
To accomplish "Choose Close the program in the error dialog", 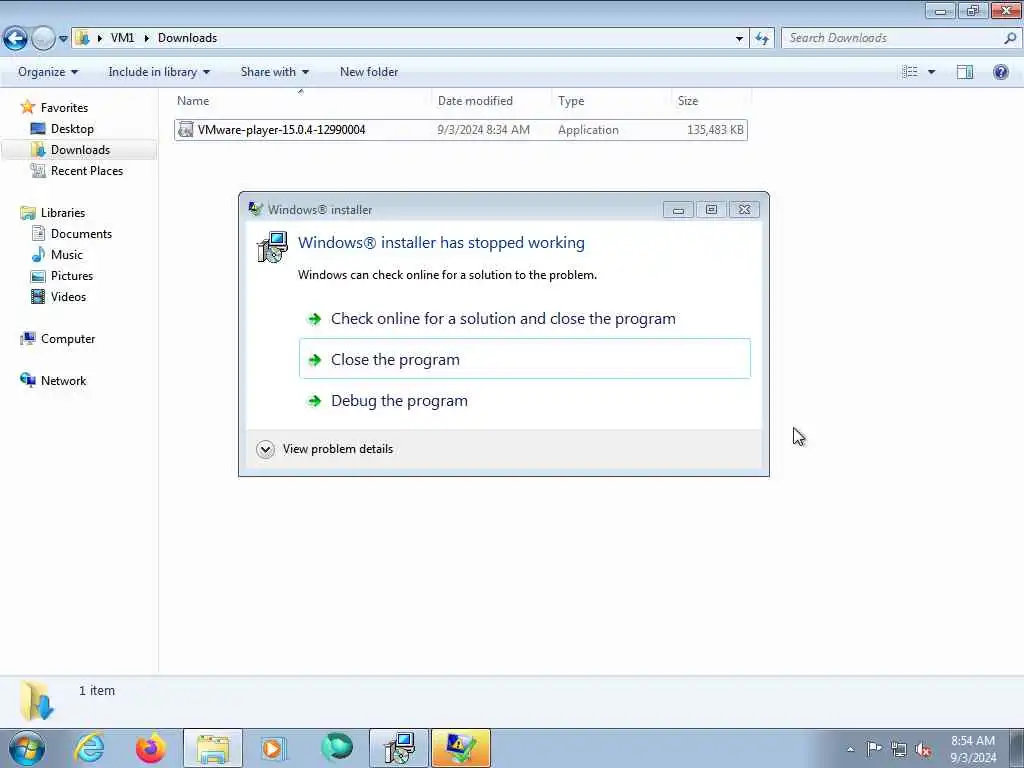I will pos(525,359).
